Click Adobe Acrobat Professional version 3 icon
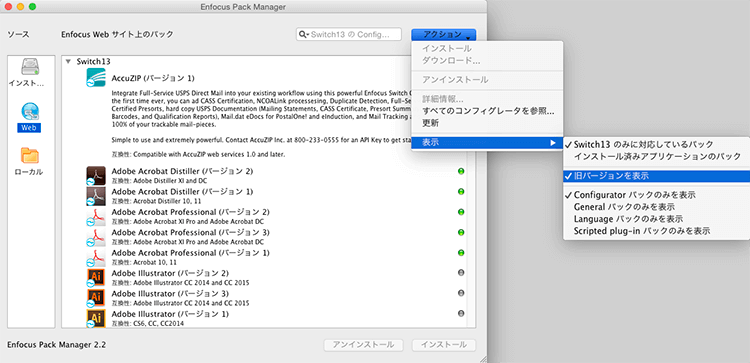Screen dimensions: 750x363 click(96, 237)
